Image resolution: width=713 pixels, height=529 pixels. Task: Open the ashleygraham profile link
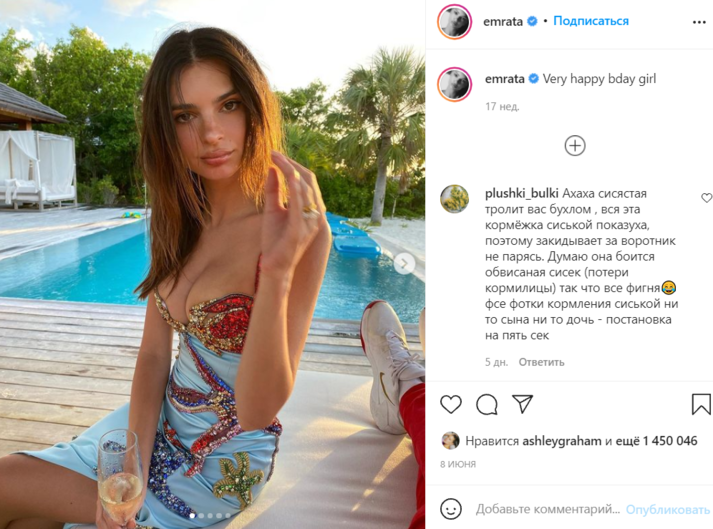[562, 441]
